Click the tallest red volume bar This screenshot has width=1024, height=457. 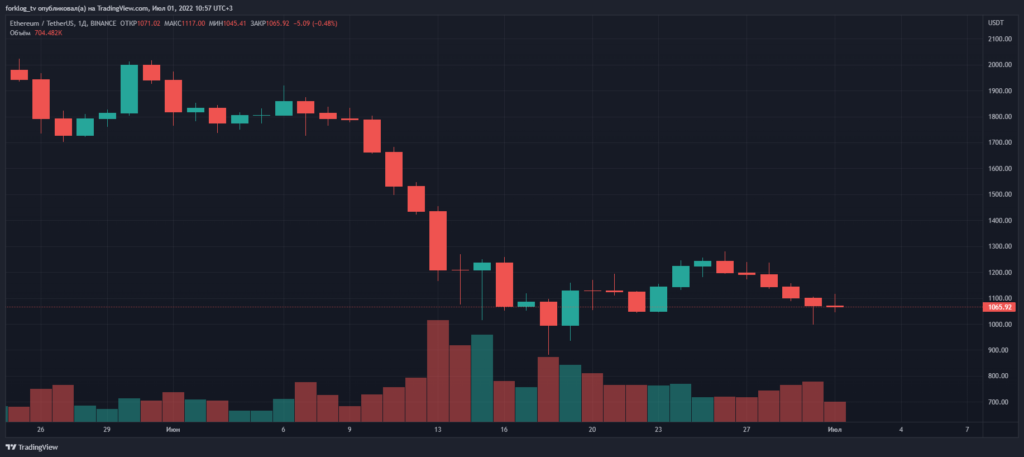tap(437, 370)
